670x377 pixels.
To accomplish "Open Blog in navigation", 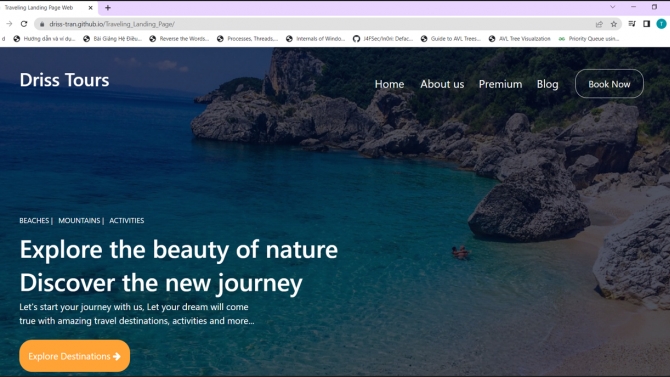I will [x=547, y=84].
